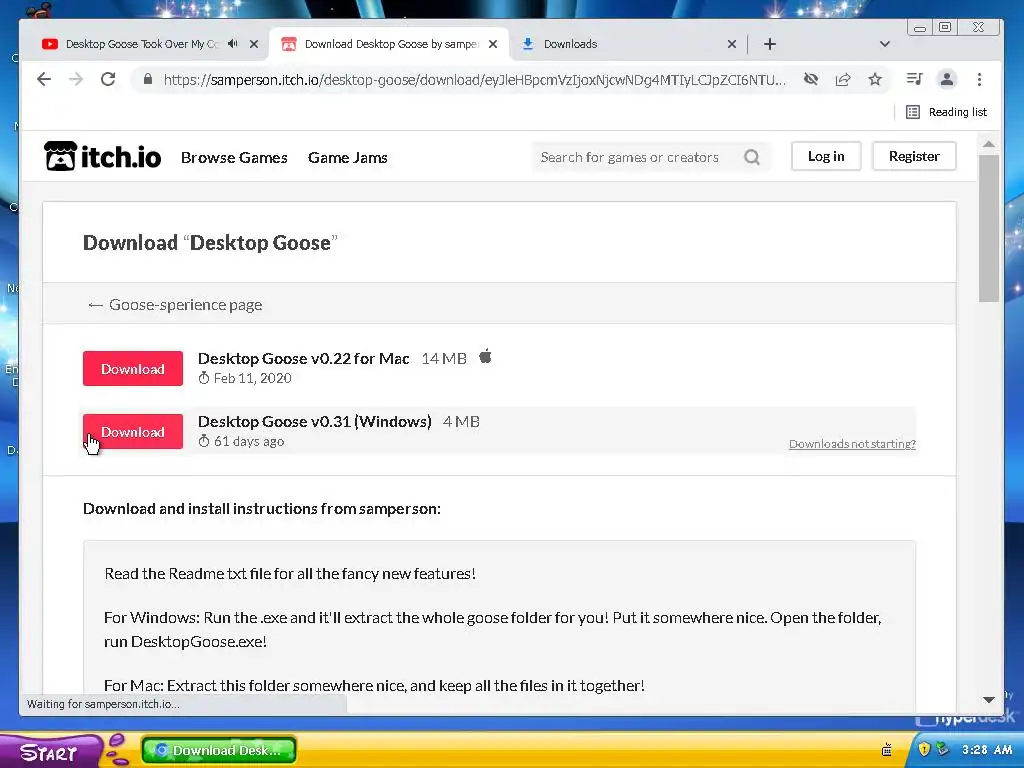Open Browse Games menu link

[x=234, y=157]
